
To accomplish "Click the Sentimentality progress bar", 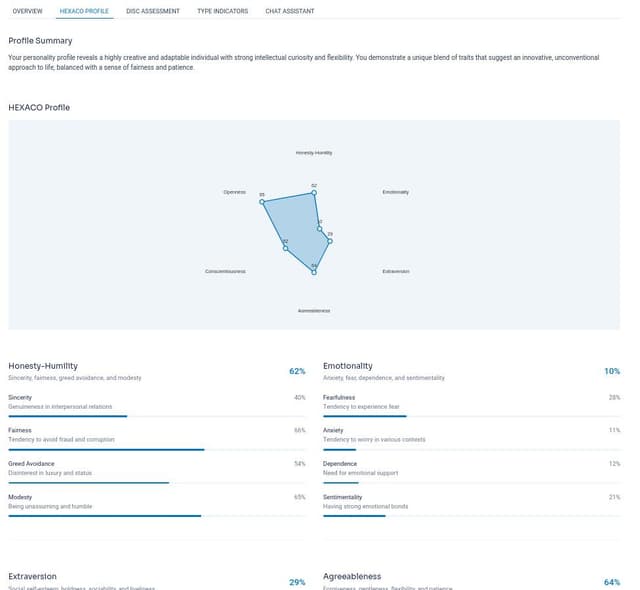I will tap(471, 516).
